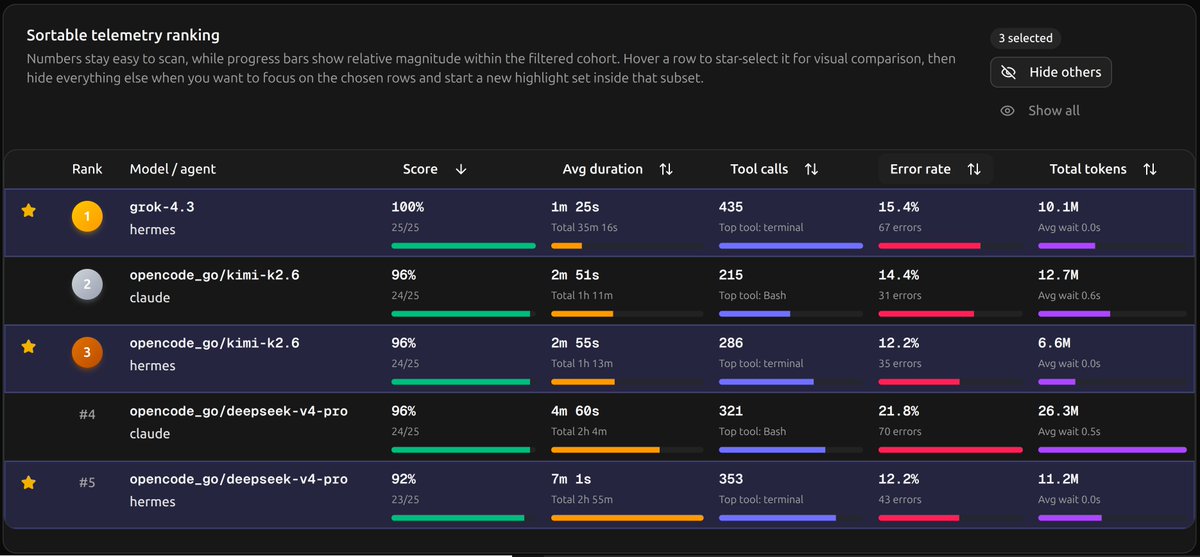Click the 435 tool calls value

coord(731,207)
